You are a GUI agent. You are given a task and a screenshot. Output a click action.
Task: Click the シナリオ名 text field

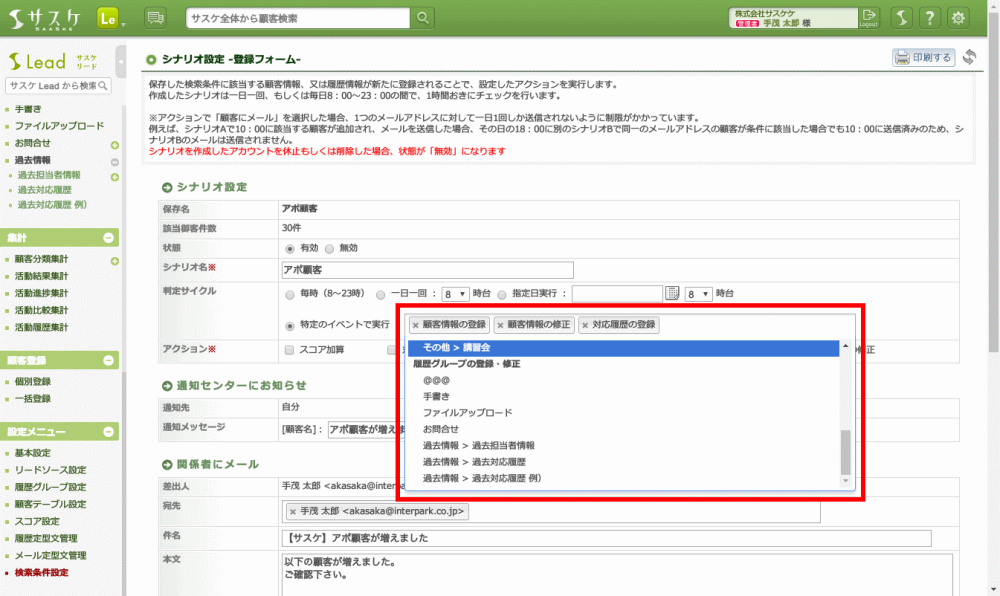(428, 270)
